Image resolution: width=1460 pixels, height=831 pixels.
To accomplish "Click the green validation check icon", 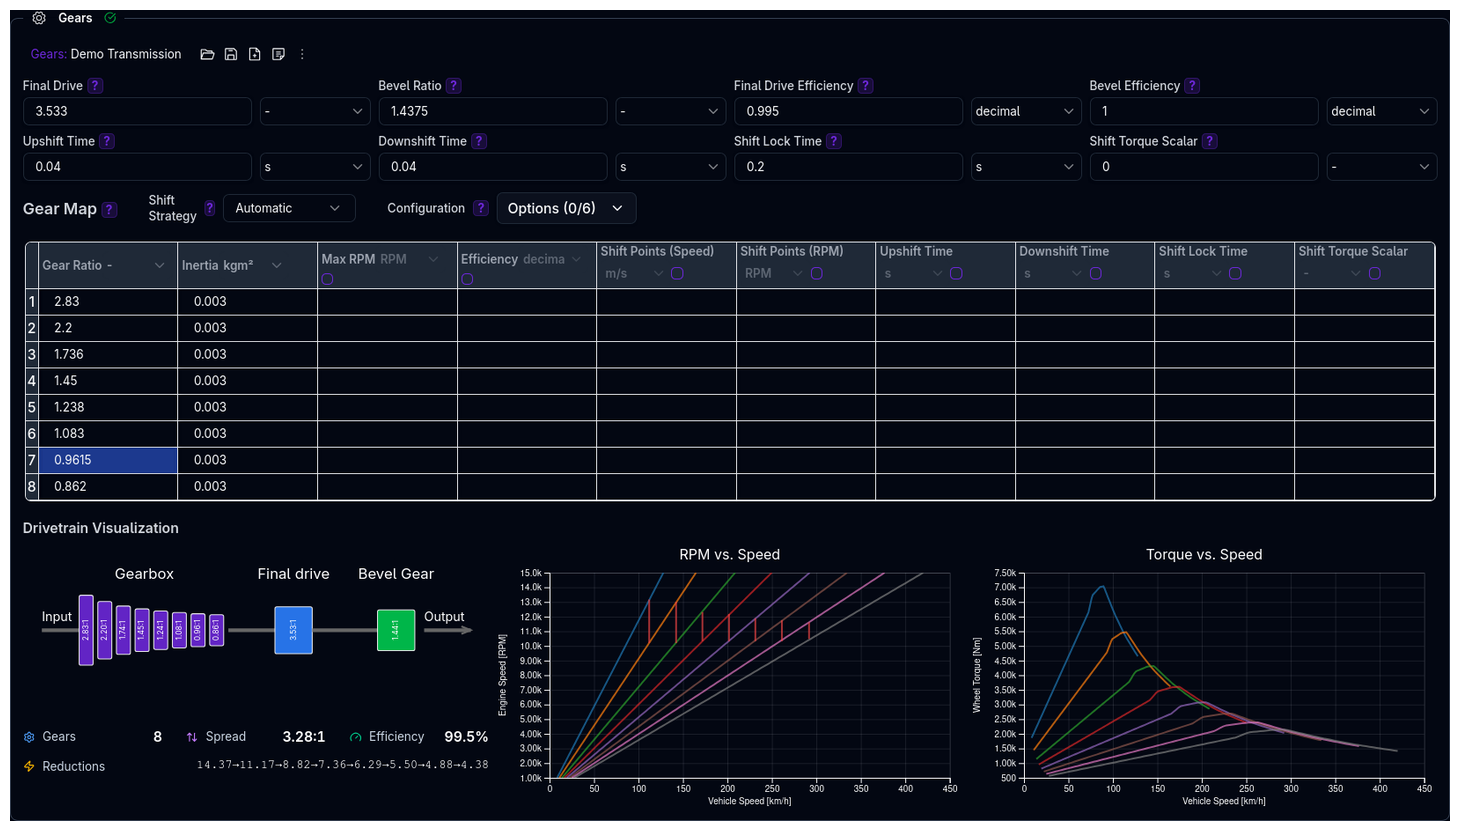I will (x=110, y=17).
